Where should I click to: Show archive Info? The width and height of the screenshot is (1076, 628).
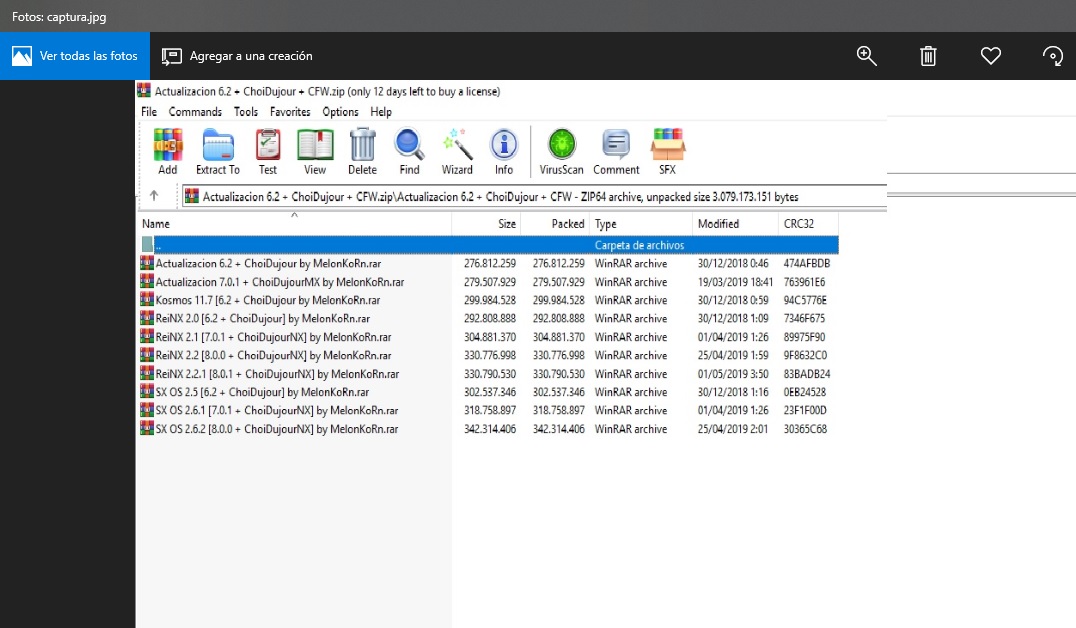[x=504, y=152]
